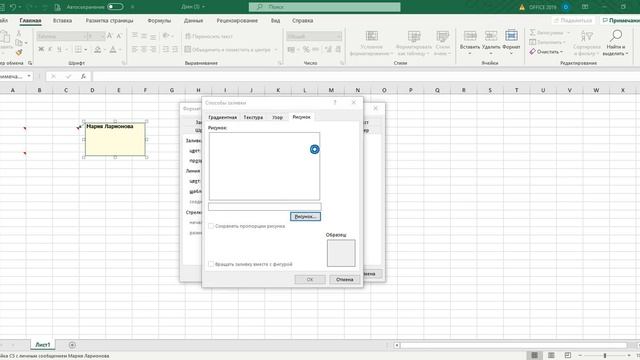Click the Decrease Font Size icon

pos(119,36)
